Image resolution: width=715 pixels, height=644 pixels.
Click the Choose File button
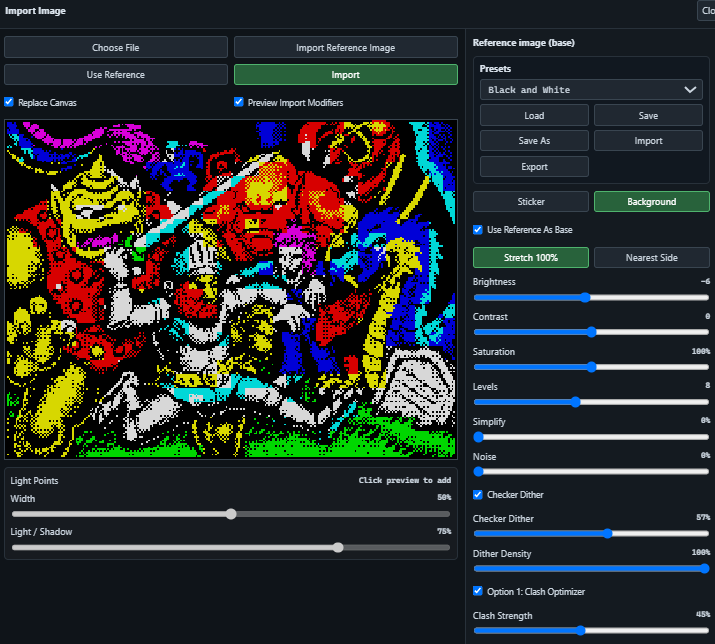click(x=116, y=47)
